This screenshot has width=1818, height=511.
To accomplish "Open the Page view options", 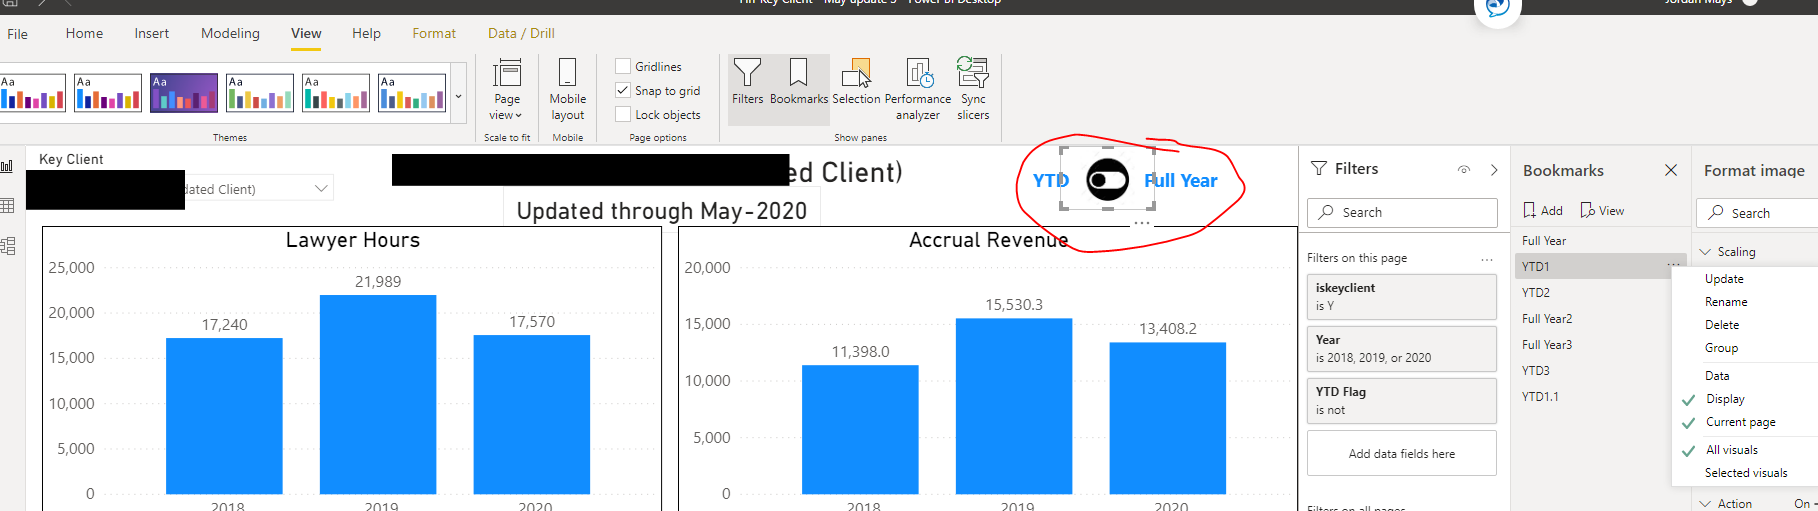I will (507, 89).
